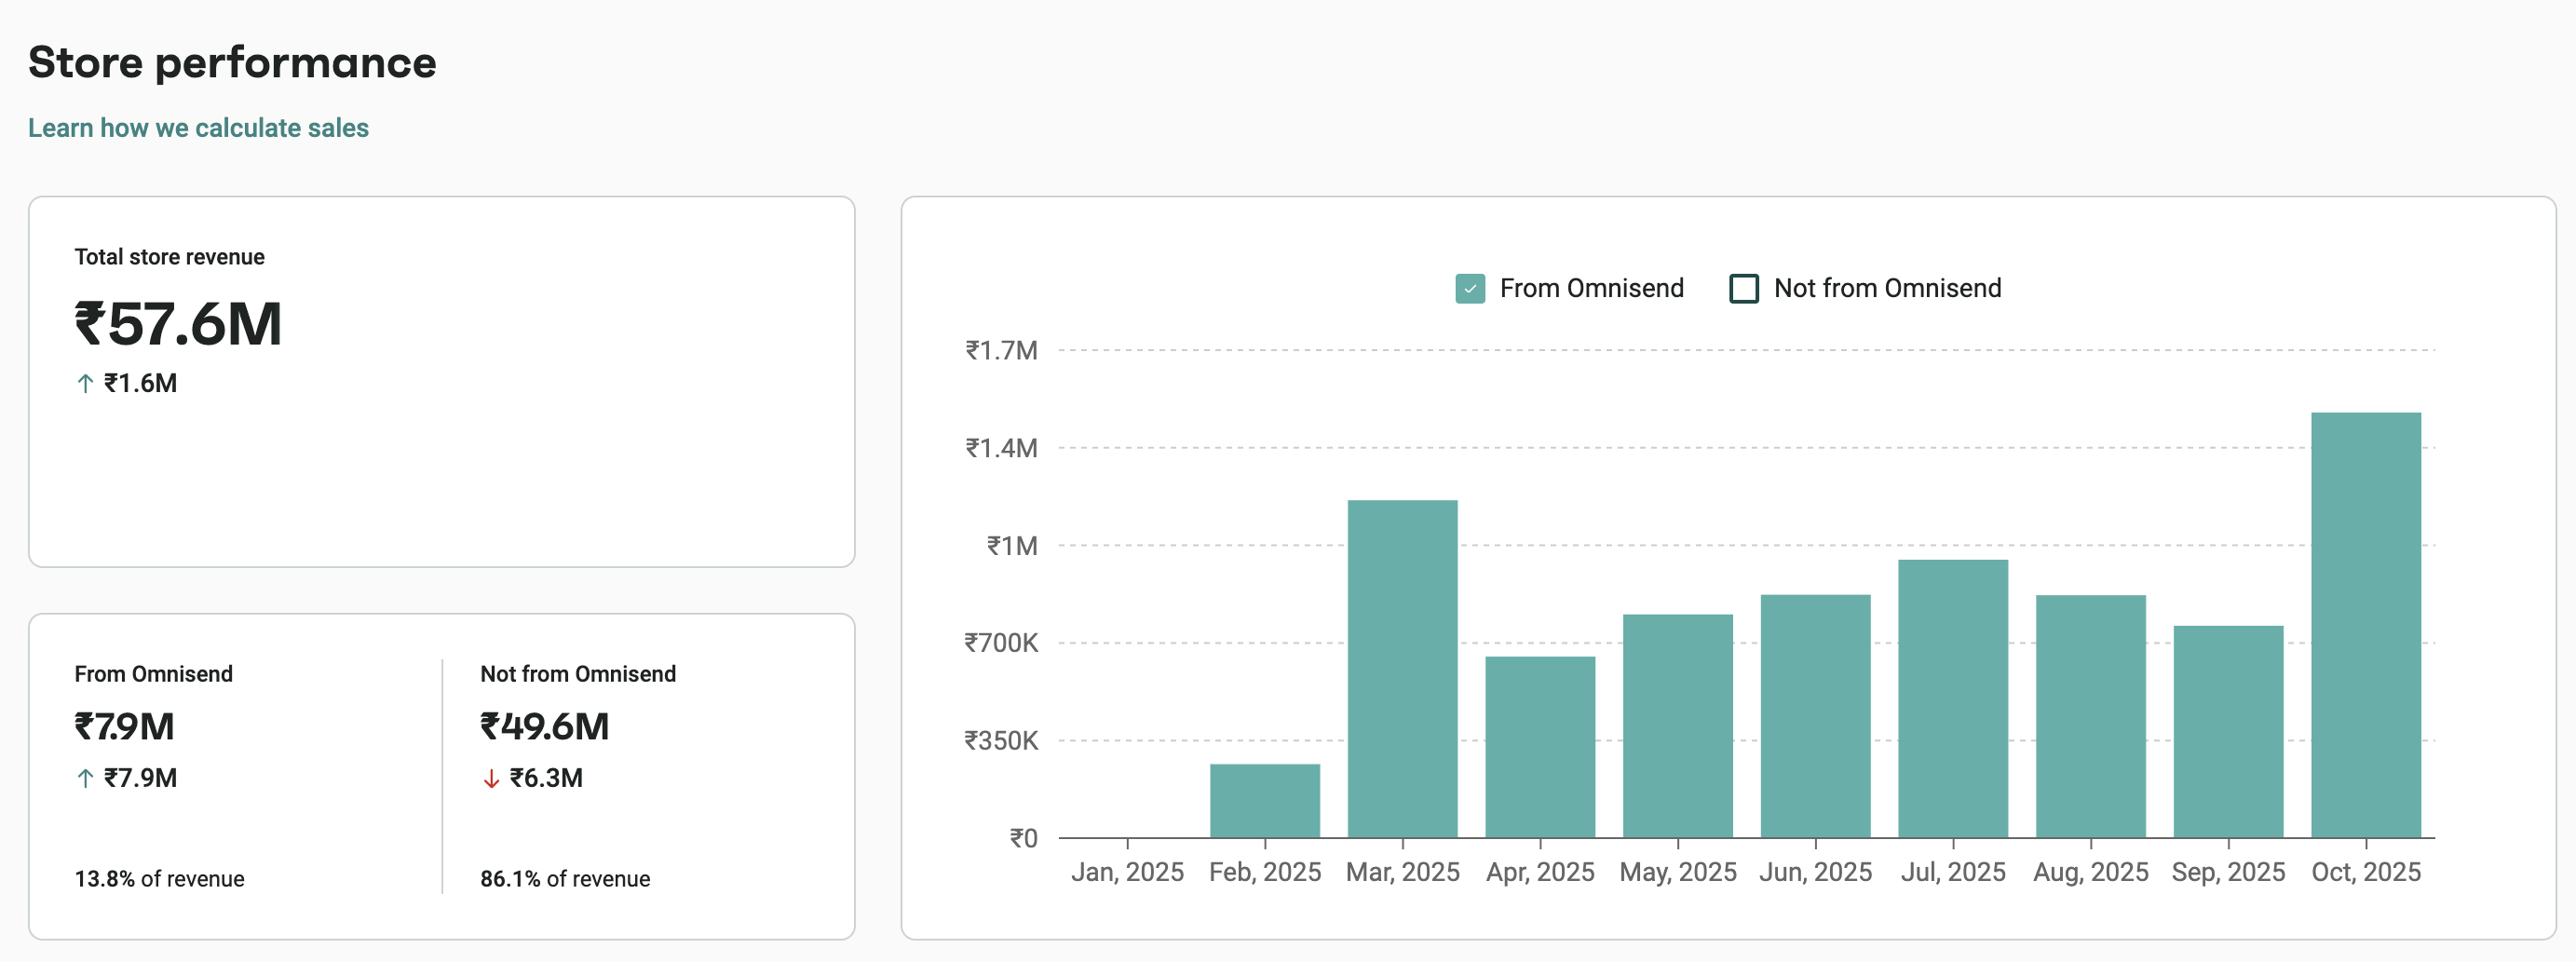Open 'Learn how we calculate sales' link

(x=198, y=128)
